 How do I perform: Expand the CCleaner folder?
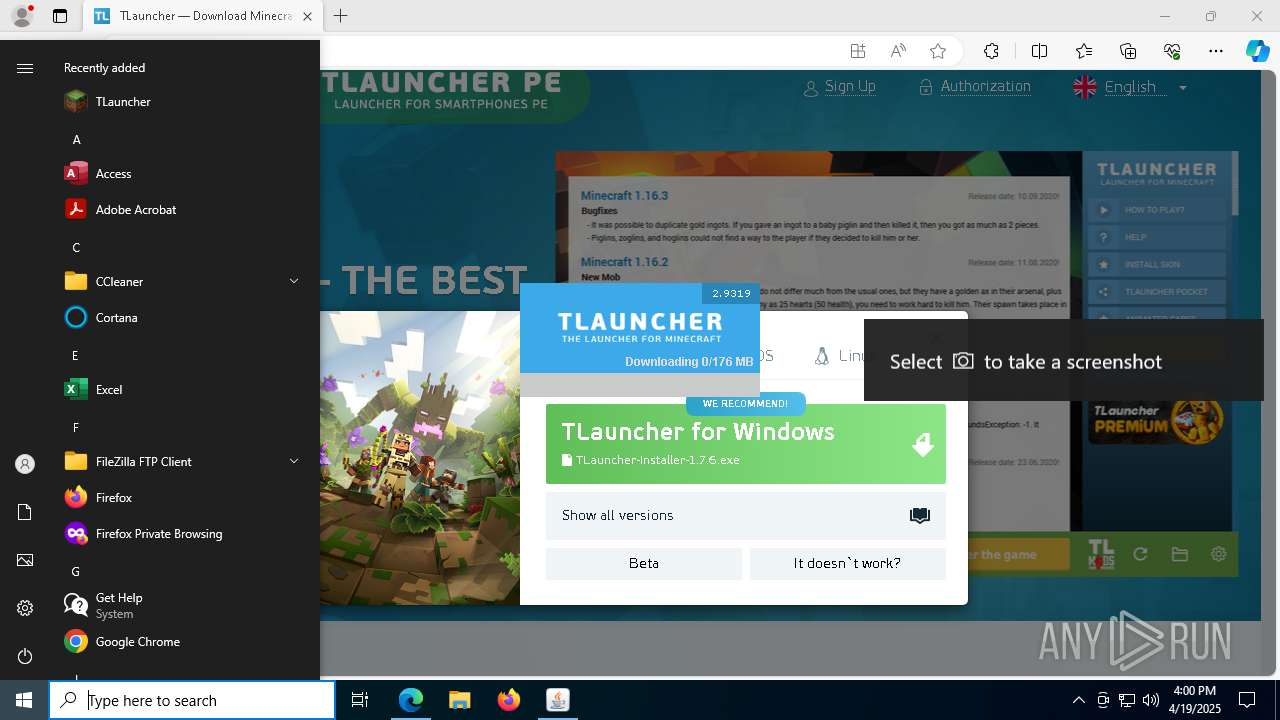(180, 282)
